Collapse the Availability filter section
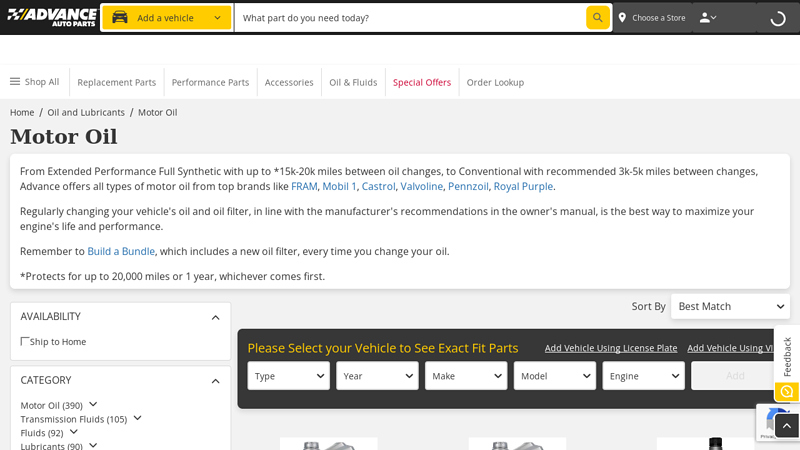 point(215,317)
